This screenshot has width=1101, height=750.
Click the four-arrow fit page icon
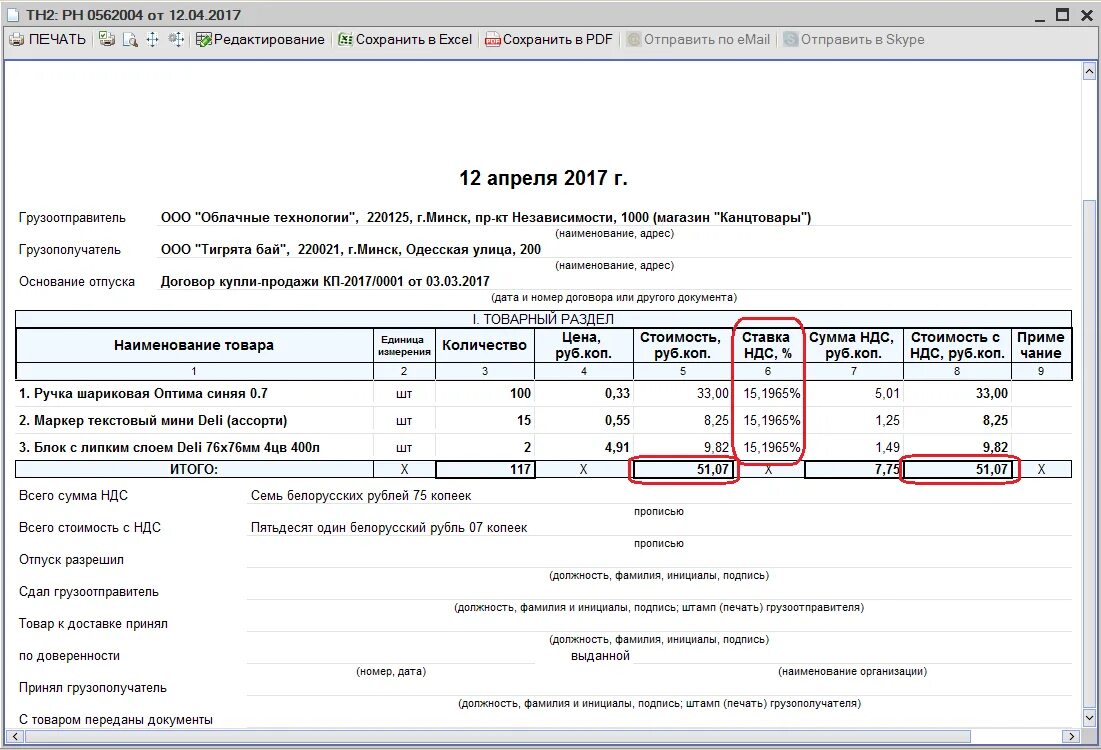tap(152, 40)
